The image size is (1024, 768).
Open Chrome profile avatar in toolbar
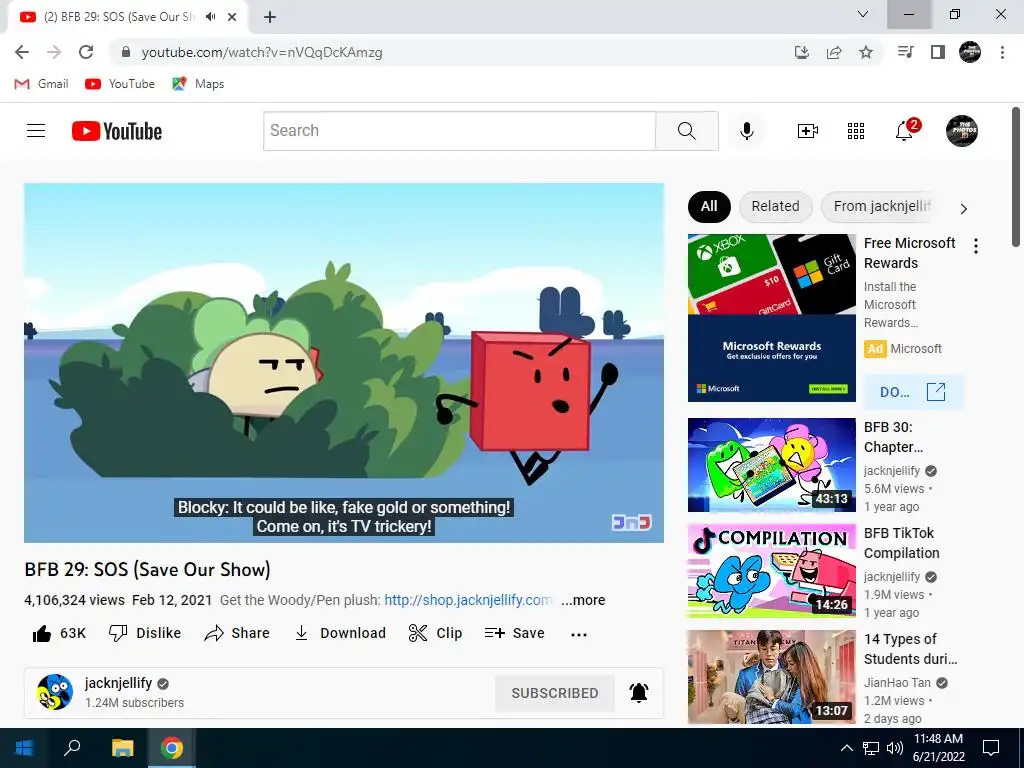coord(970,52)
